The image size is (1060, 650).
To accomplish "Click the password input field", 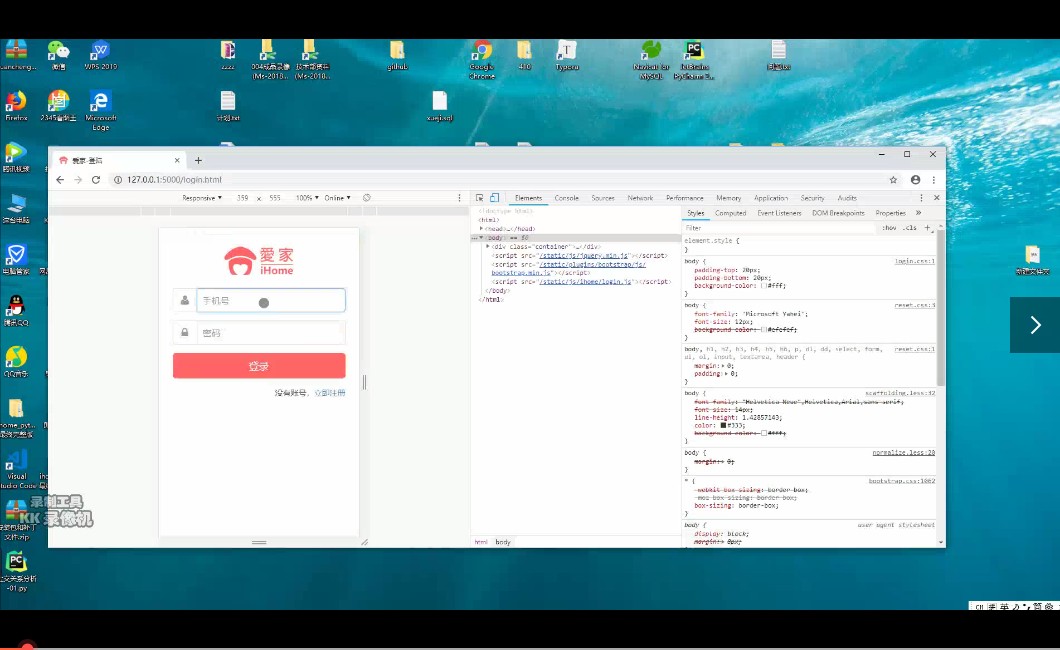I will tap(270, 332).
